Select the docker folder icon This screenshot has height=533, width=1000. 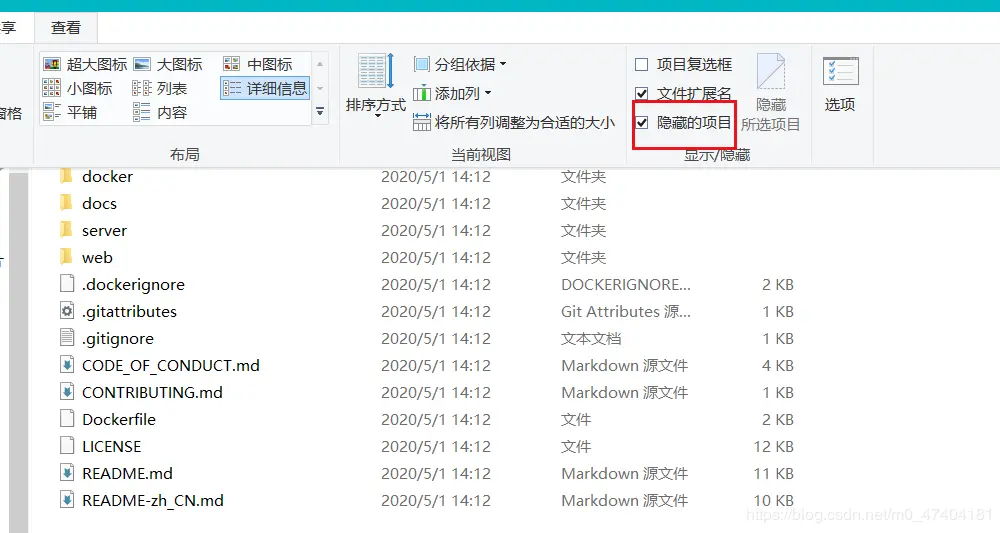pyautogui.click(x=66, y=176)
